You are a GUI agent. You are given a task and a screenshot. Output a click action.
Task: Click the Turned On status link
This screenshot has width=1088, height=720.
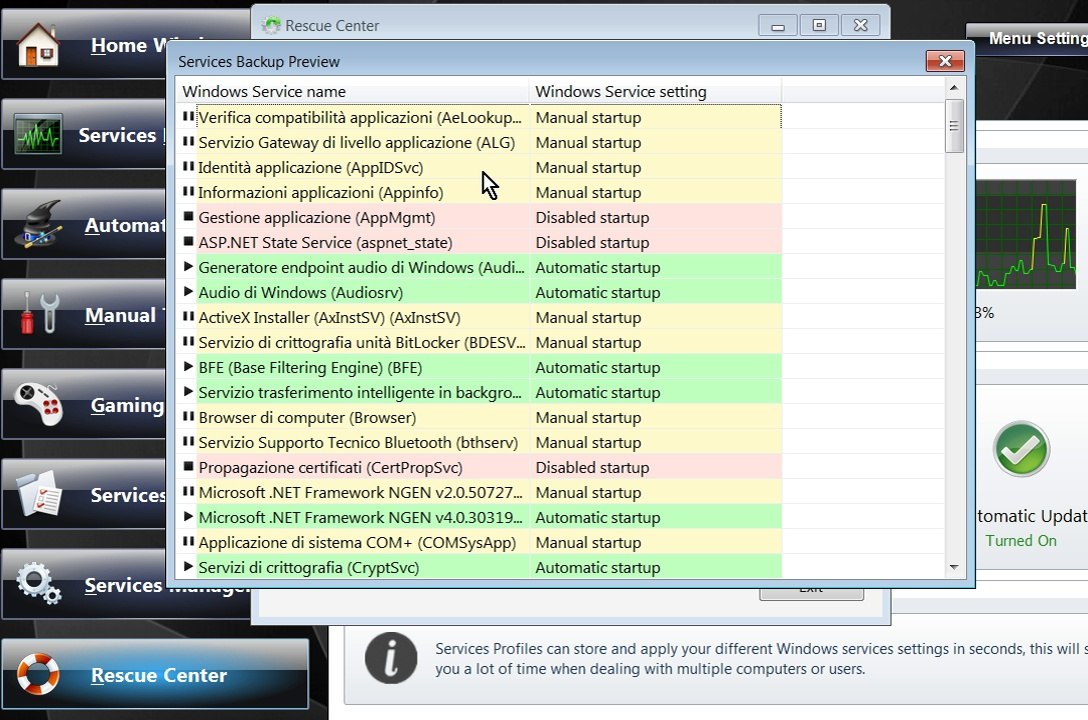click(1021, 540)
